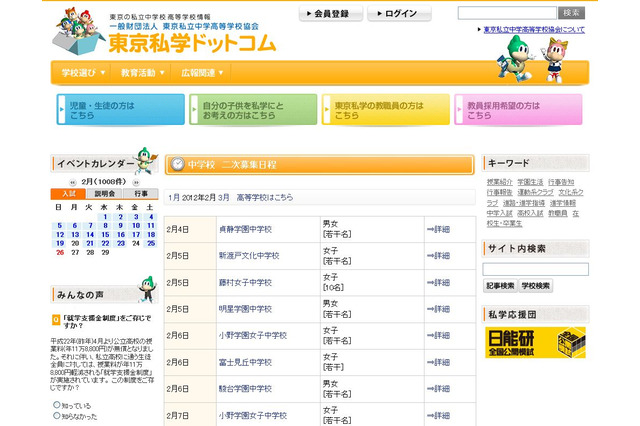Select date 10 in February calendar
This screenshot has width=640, height=426.
(136, 226)
